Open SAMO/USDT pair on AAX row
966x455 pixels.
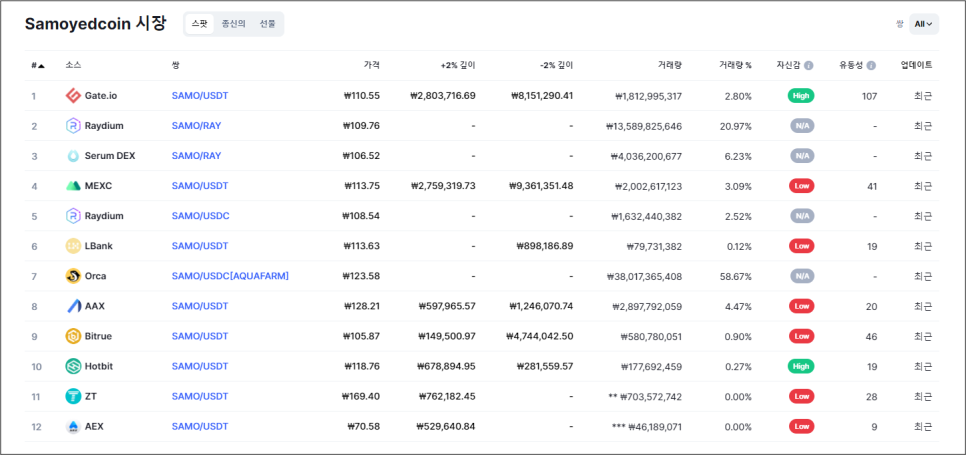[200, 306]
